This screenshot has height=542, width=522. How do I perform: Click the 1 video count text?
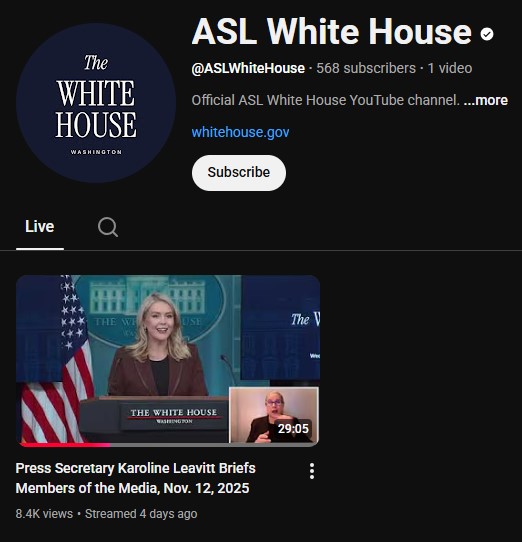[x=450, y=68]
